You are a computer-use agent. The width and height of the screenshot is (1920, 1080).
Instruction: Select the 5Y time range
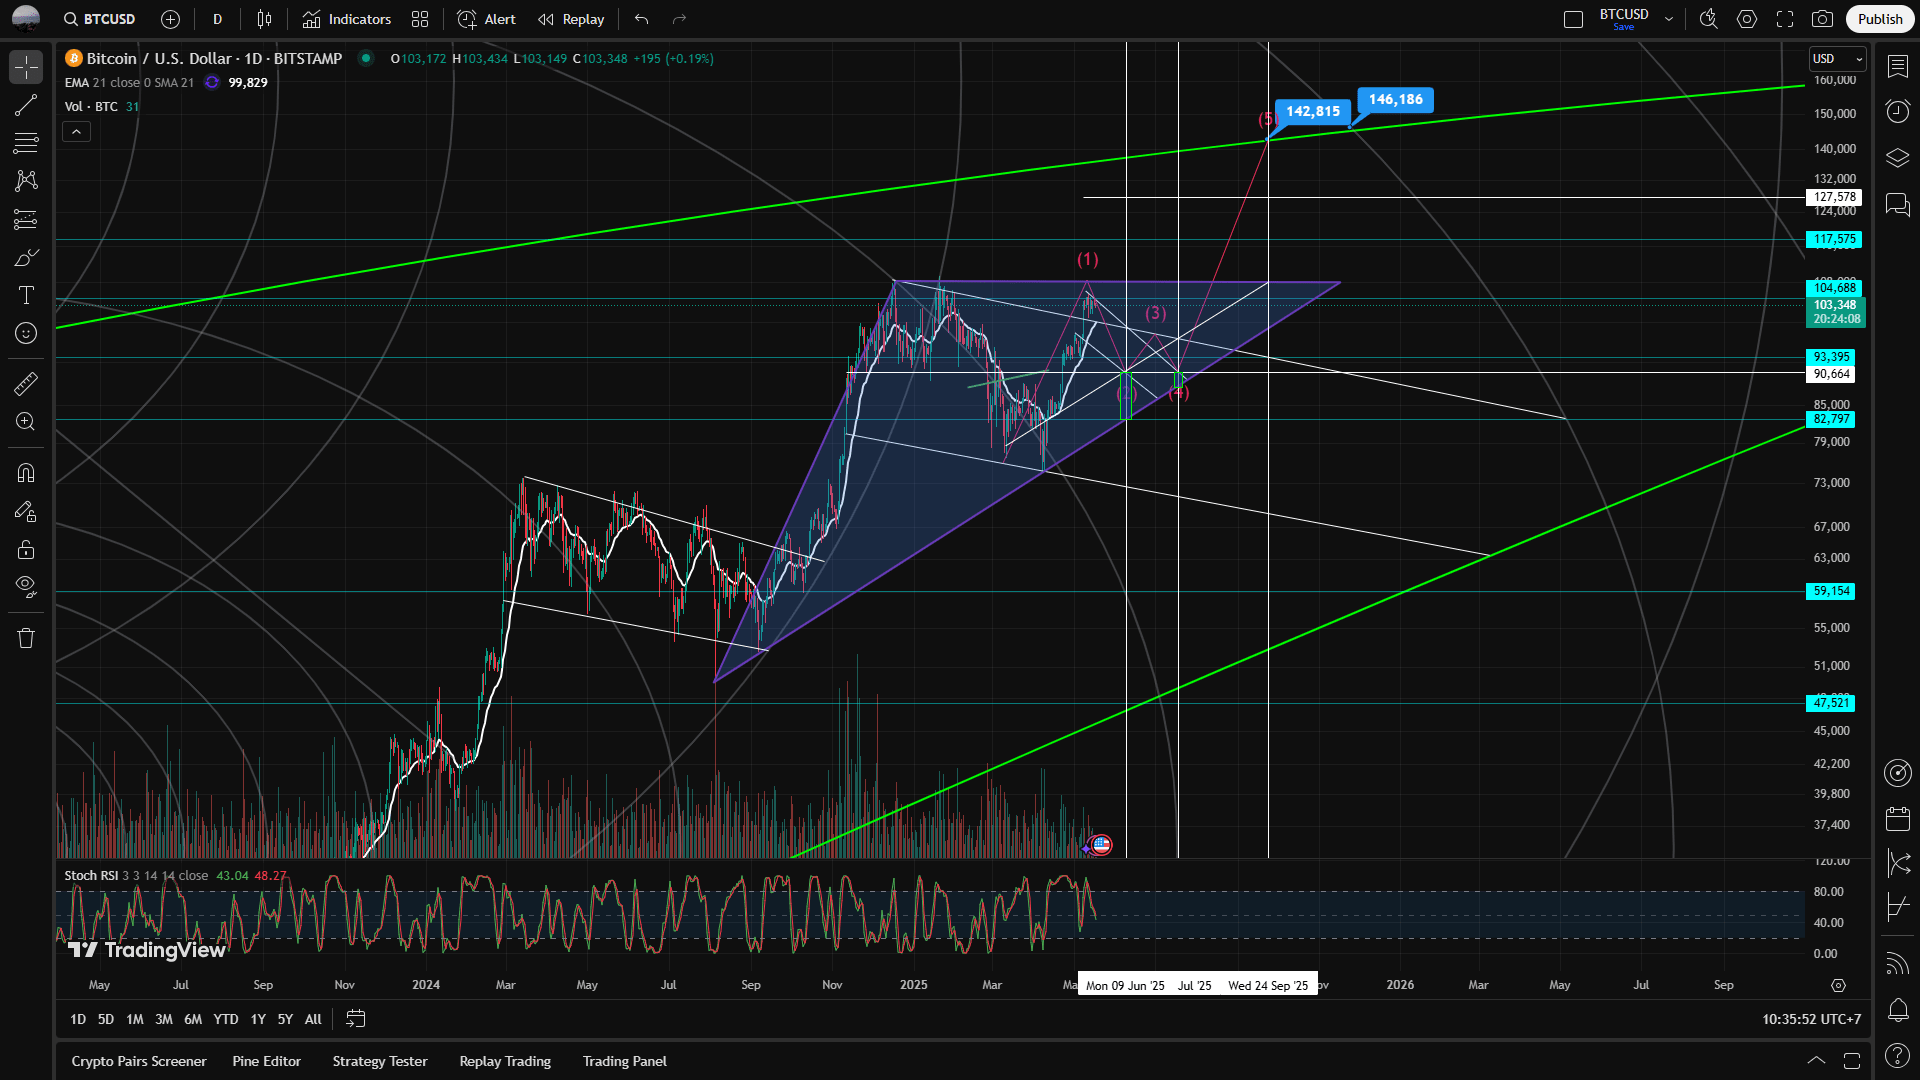pos(285,1019)
